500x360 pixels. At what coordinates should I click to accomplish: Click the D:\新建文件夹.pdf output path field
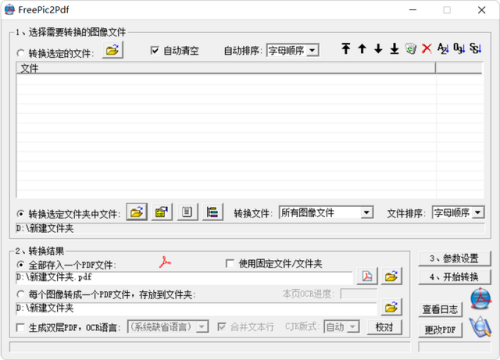(184, 277)
